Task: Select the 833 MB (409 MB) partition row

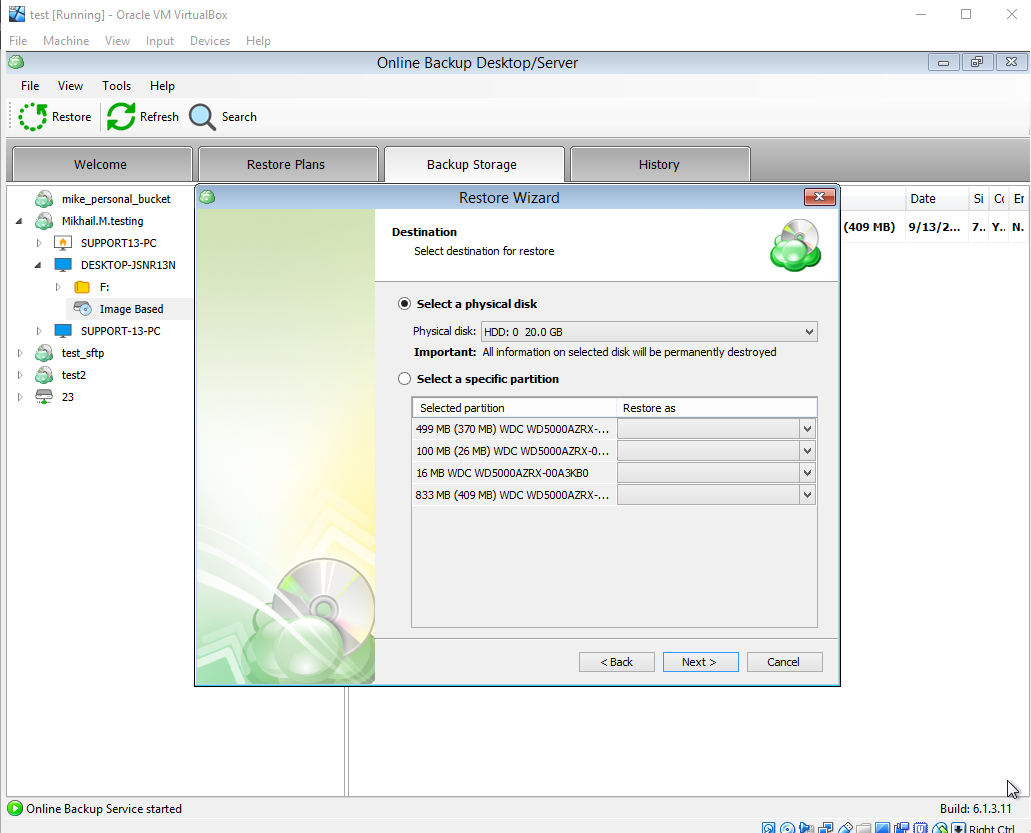Action: coord(514,495)
